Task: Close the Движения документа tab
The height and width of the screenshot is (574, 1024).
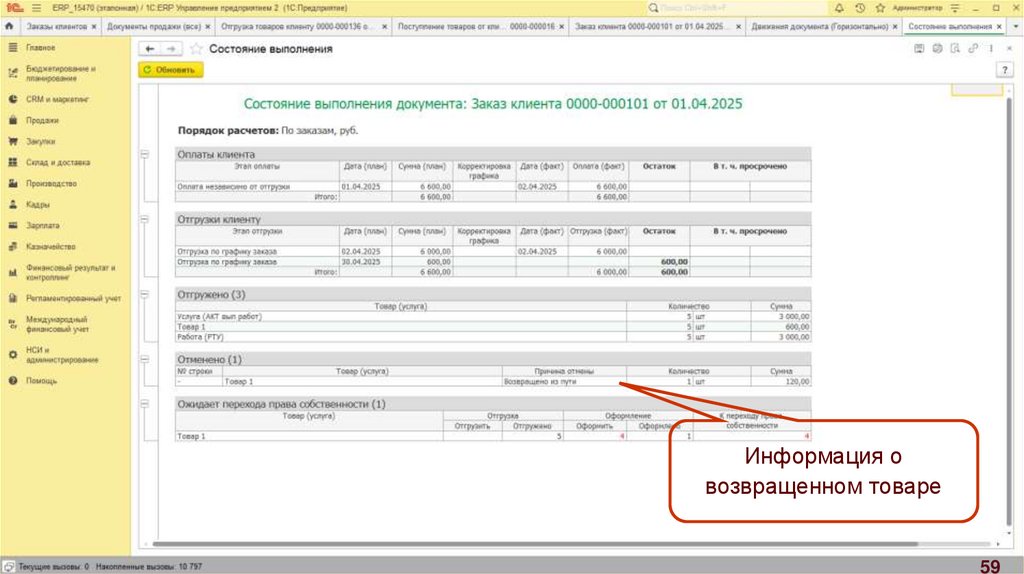Action: pos(895,27)
